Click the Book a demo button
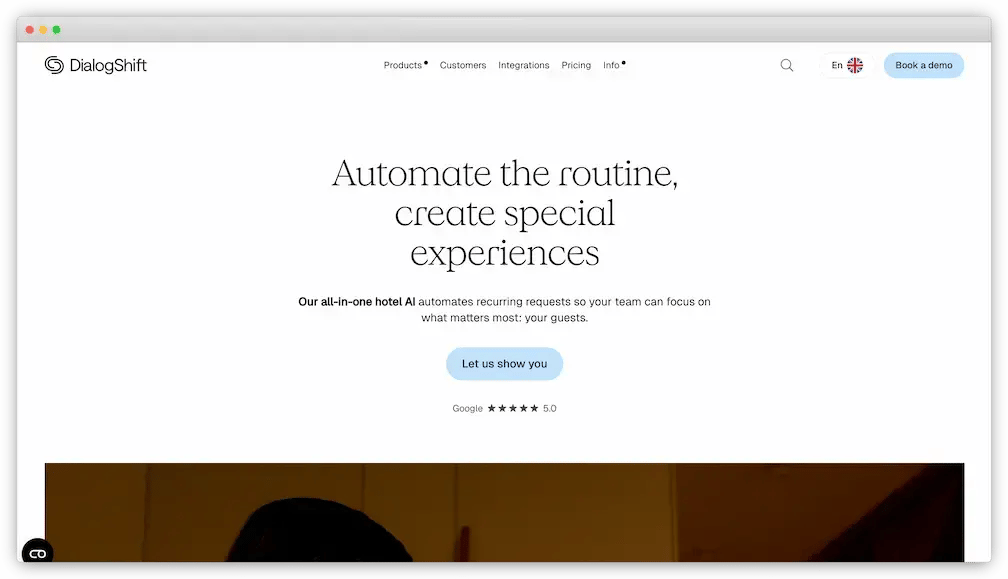Viewport: 1008px width, 579px height. tap(924, 65)
